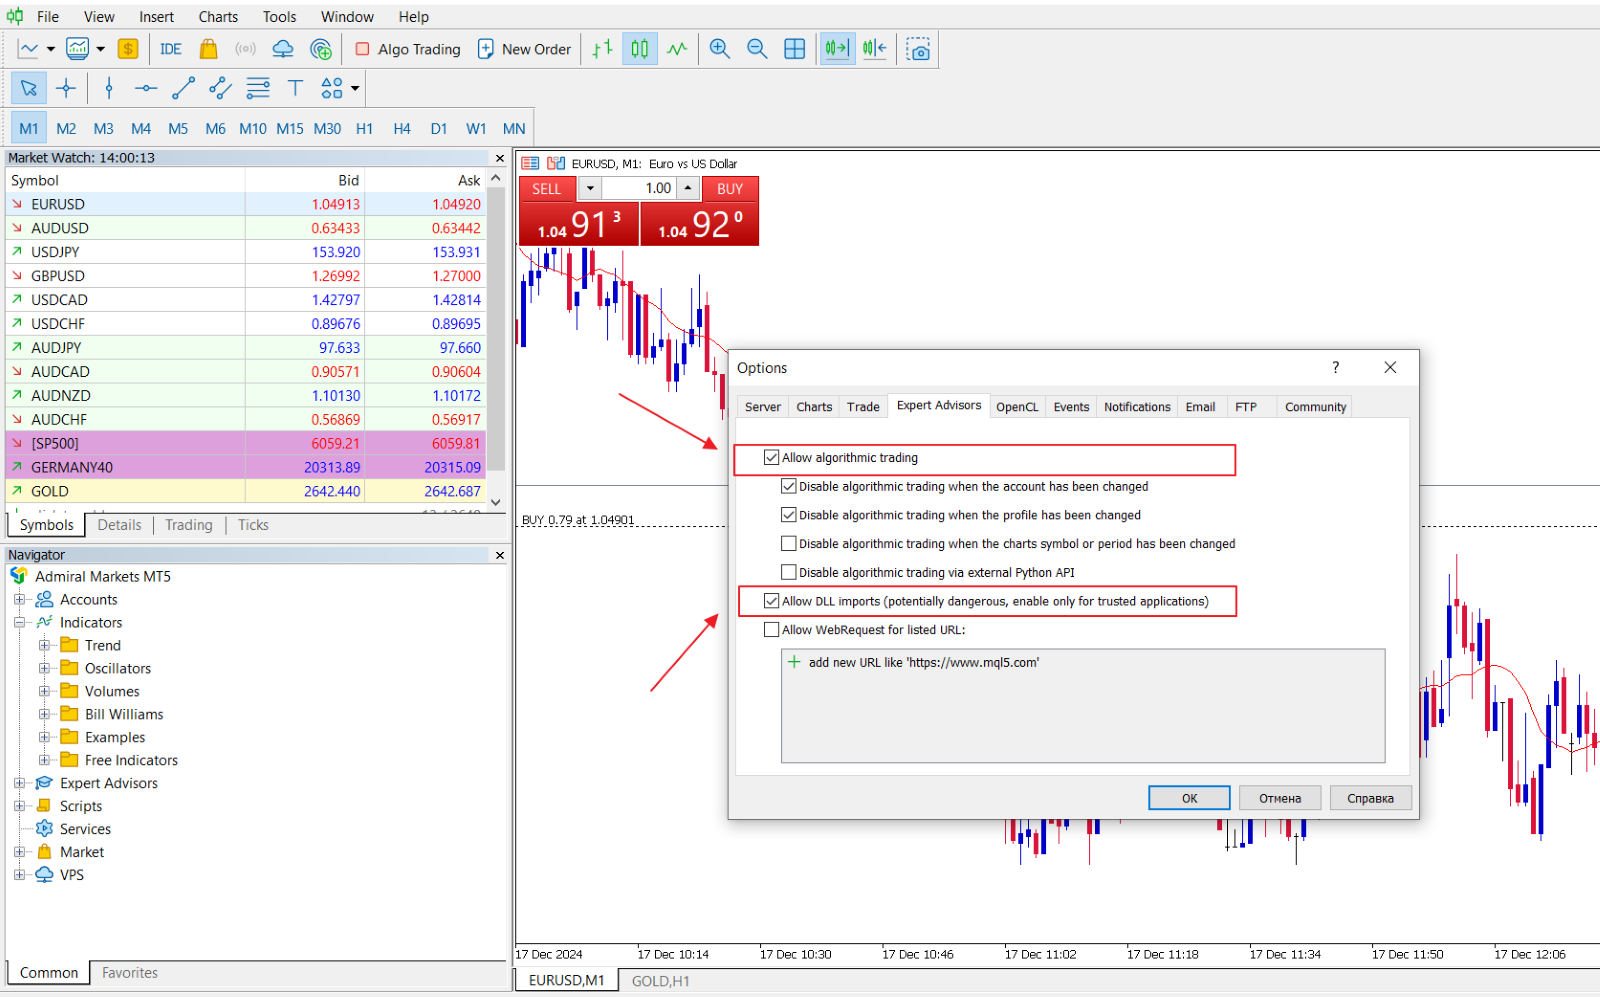
Task: Select the vertical line drawing tool
Action: click(109, 88)
